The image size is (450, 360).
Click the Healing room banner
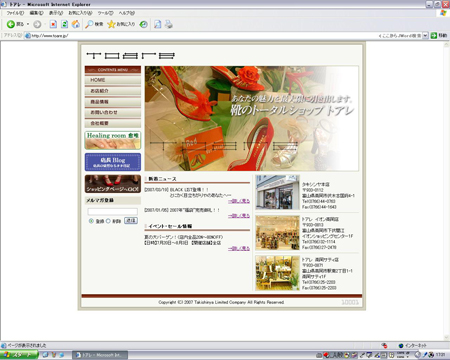coord(113,140)
